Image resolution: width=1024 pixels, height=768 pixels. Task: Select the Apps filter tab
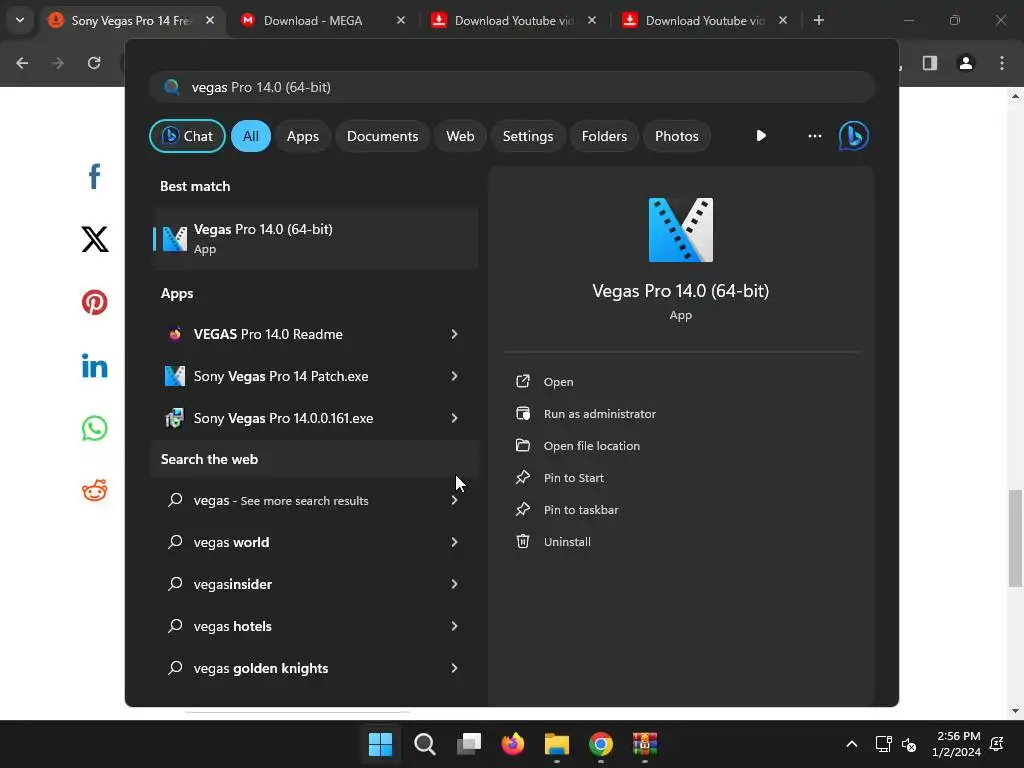coord(302,136)
